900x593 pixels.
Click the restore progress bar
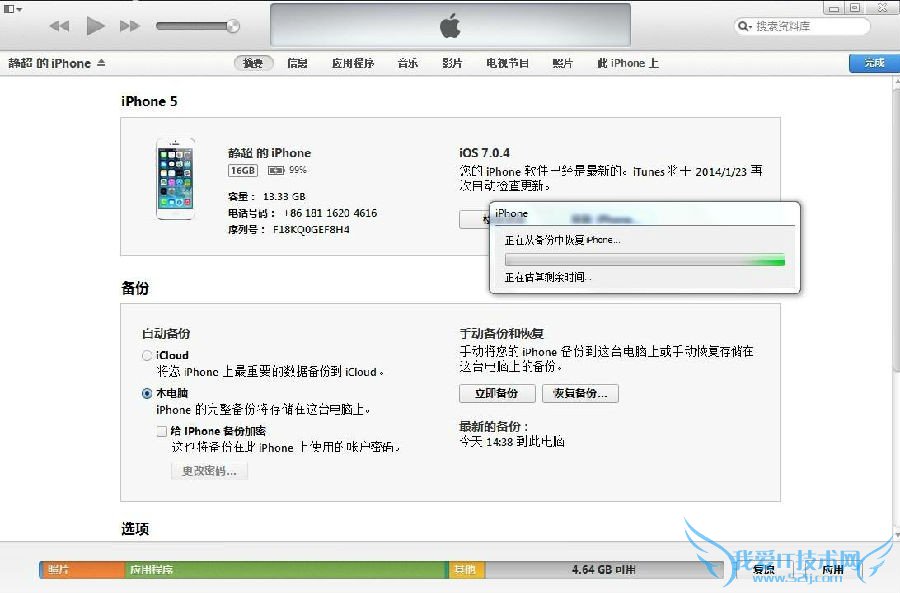tap(645, 260)
